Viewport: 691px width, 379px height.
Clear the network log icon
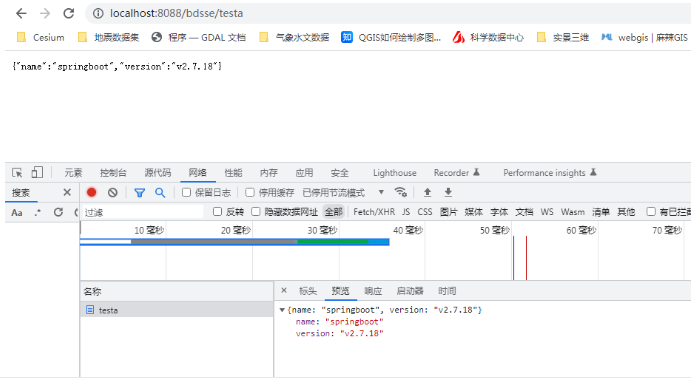coord(113,193)
